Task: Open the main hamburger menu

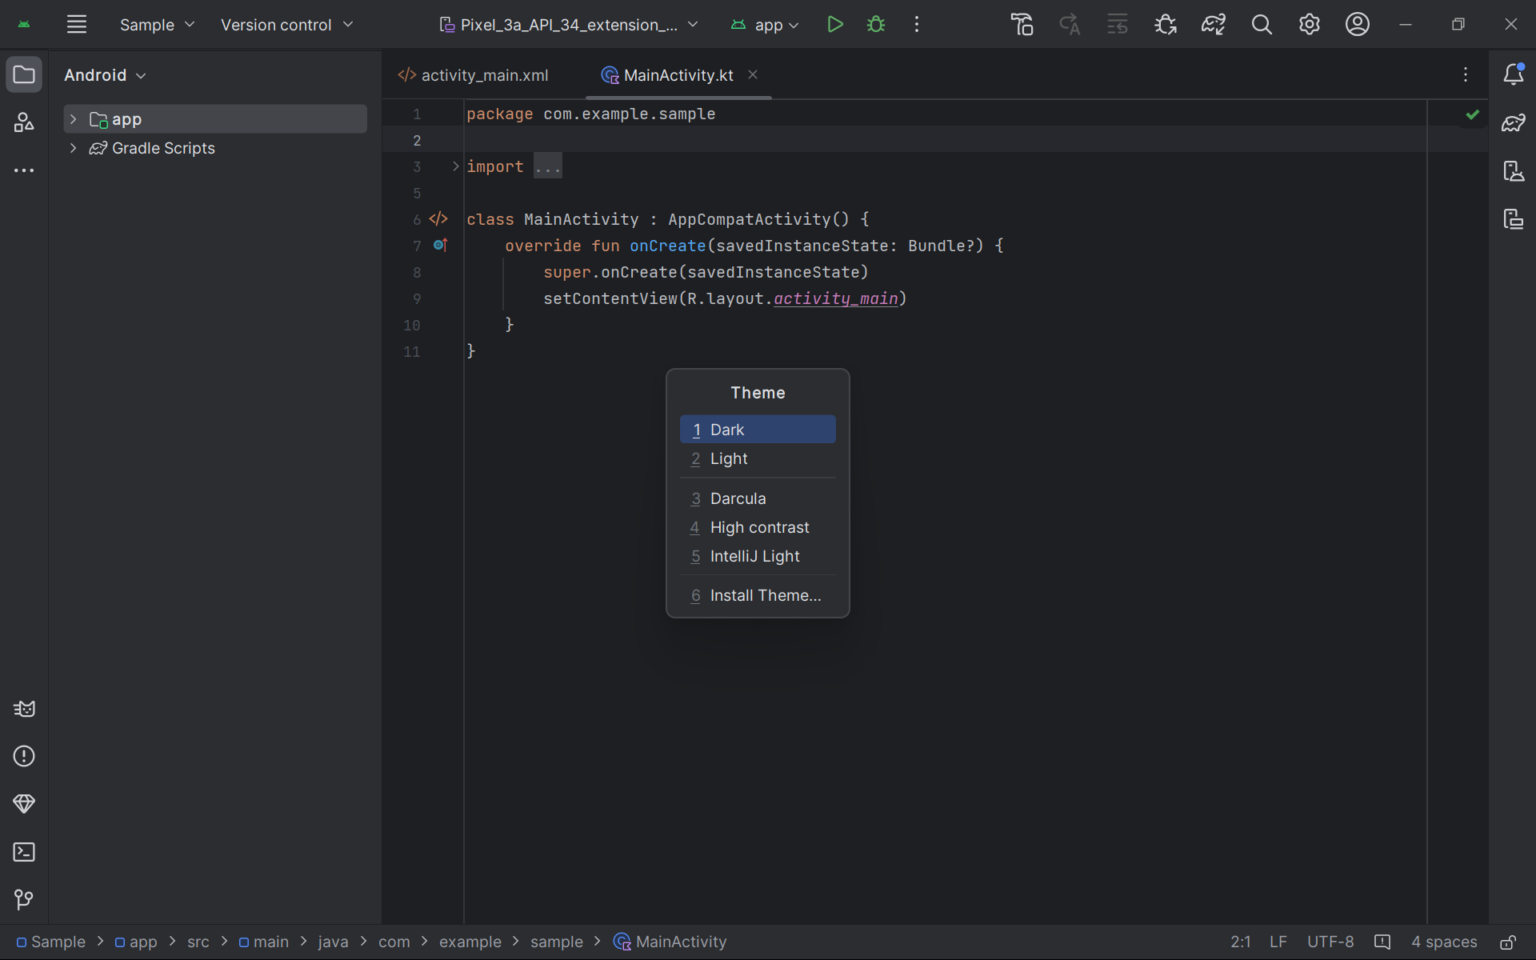Action: (76, 24)
